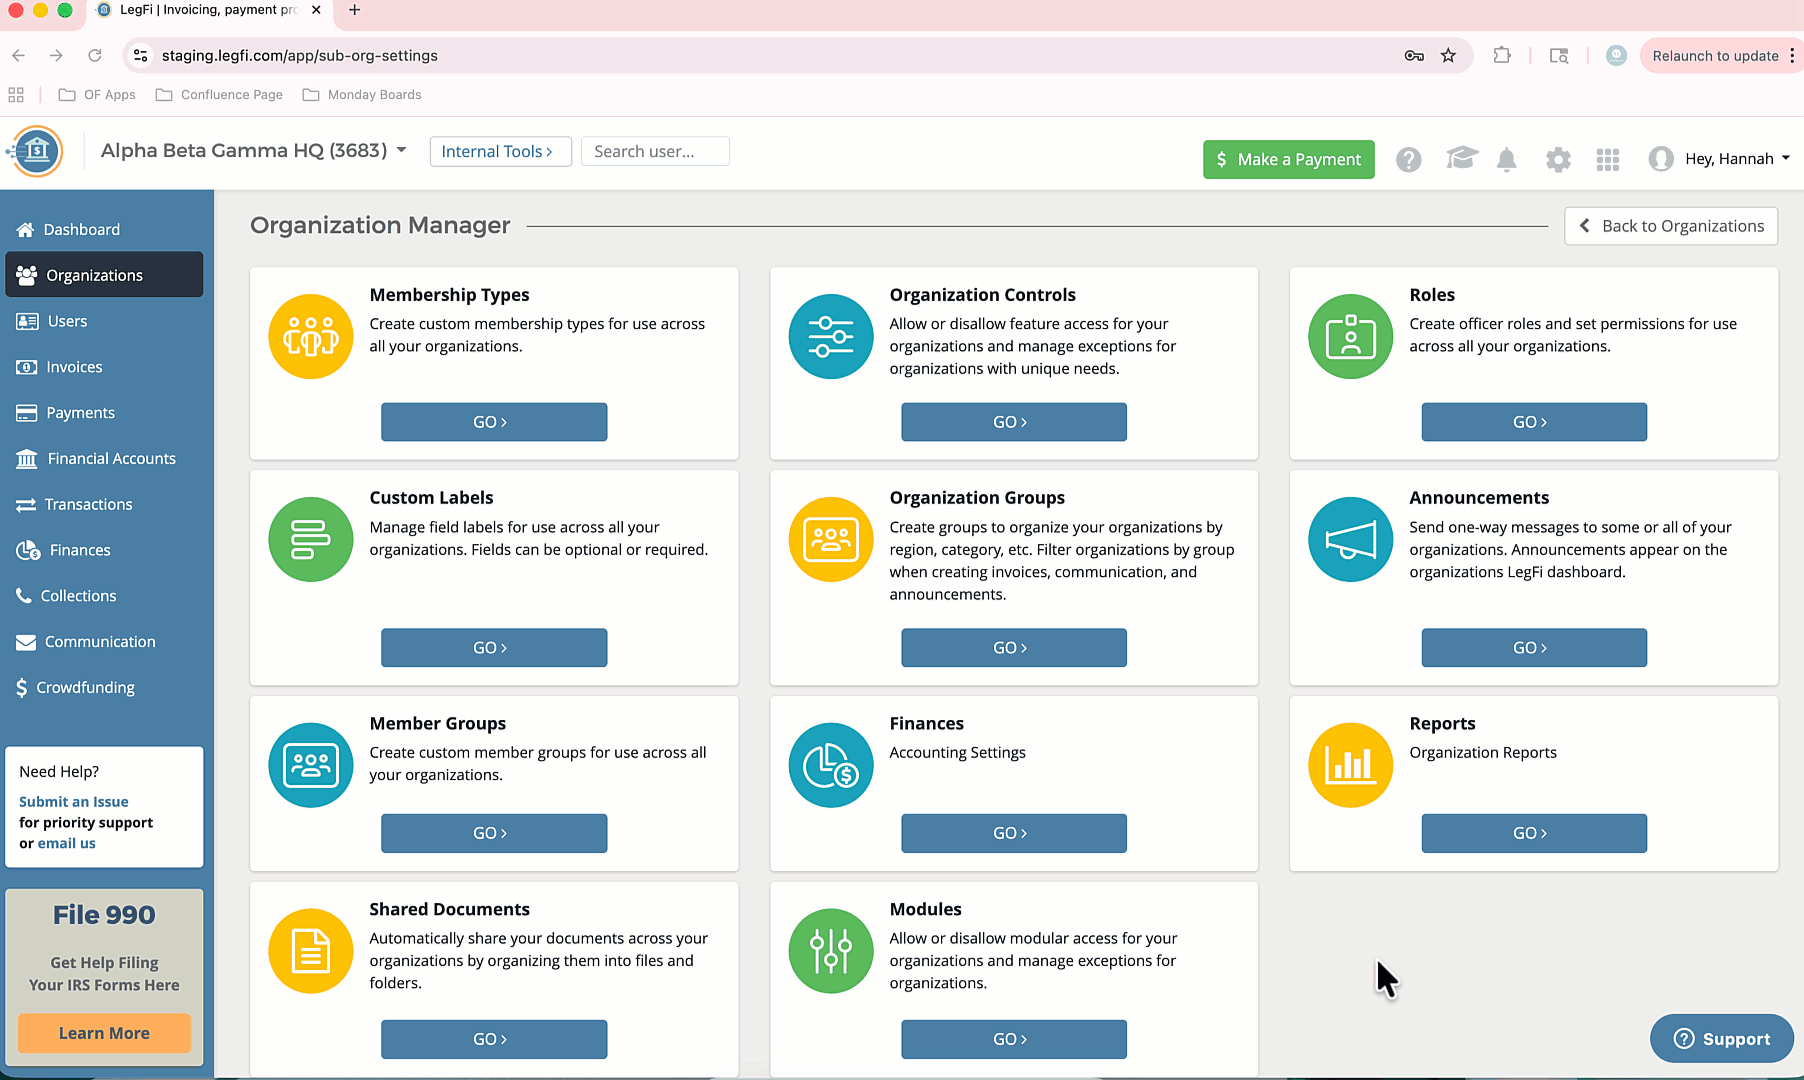The image size is (1804, 1080).
Task: Open the Hey, Hannah user menu
Action: click(1719, 159)
